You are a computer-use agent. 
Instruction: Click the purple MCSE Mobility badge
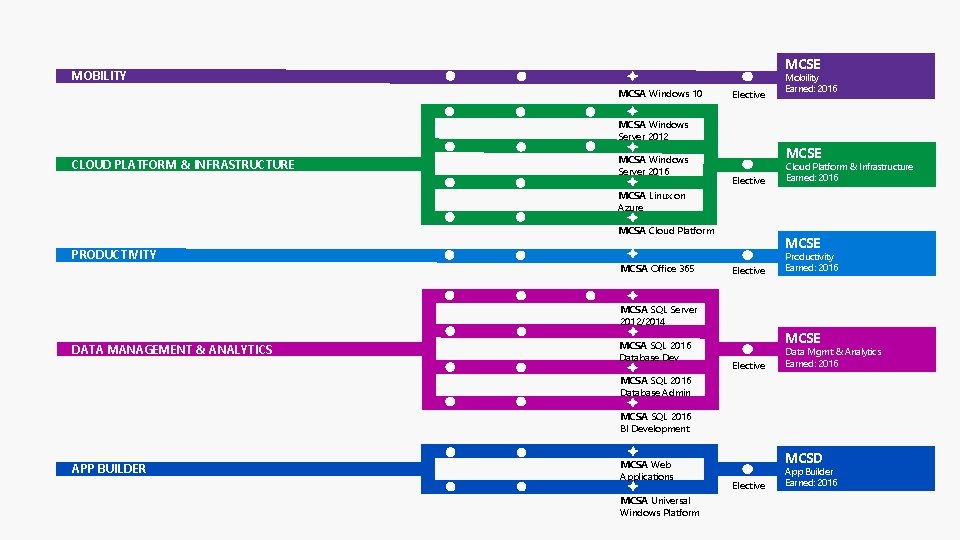point(856,76)
